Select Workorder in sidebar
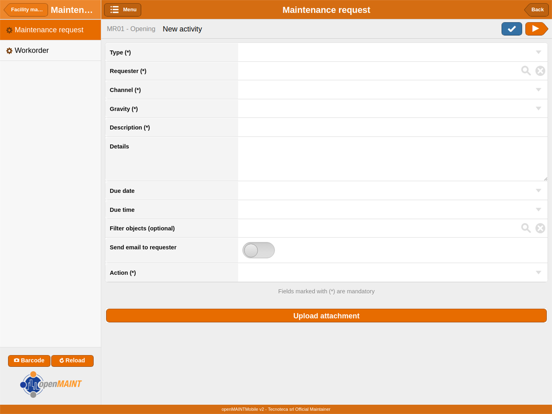 (50, 50)
